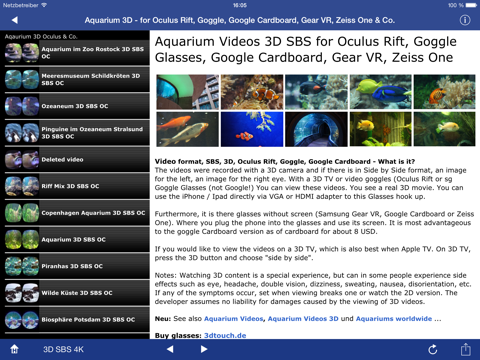Tap the yellow cichlid in green water thumbnail

coord(445,129)
